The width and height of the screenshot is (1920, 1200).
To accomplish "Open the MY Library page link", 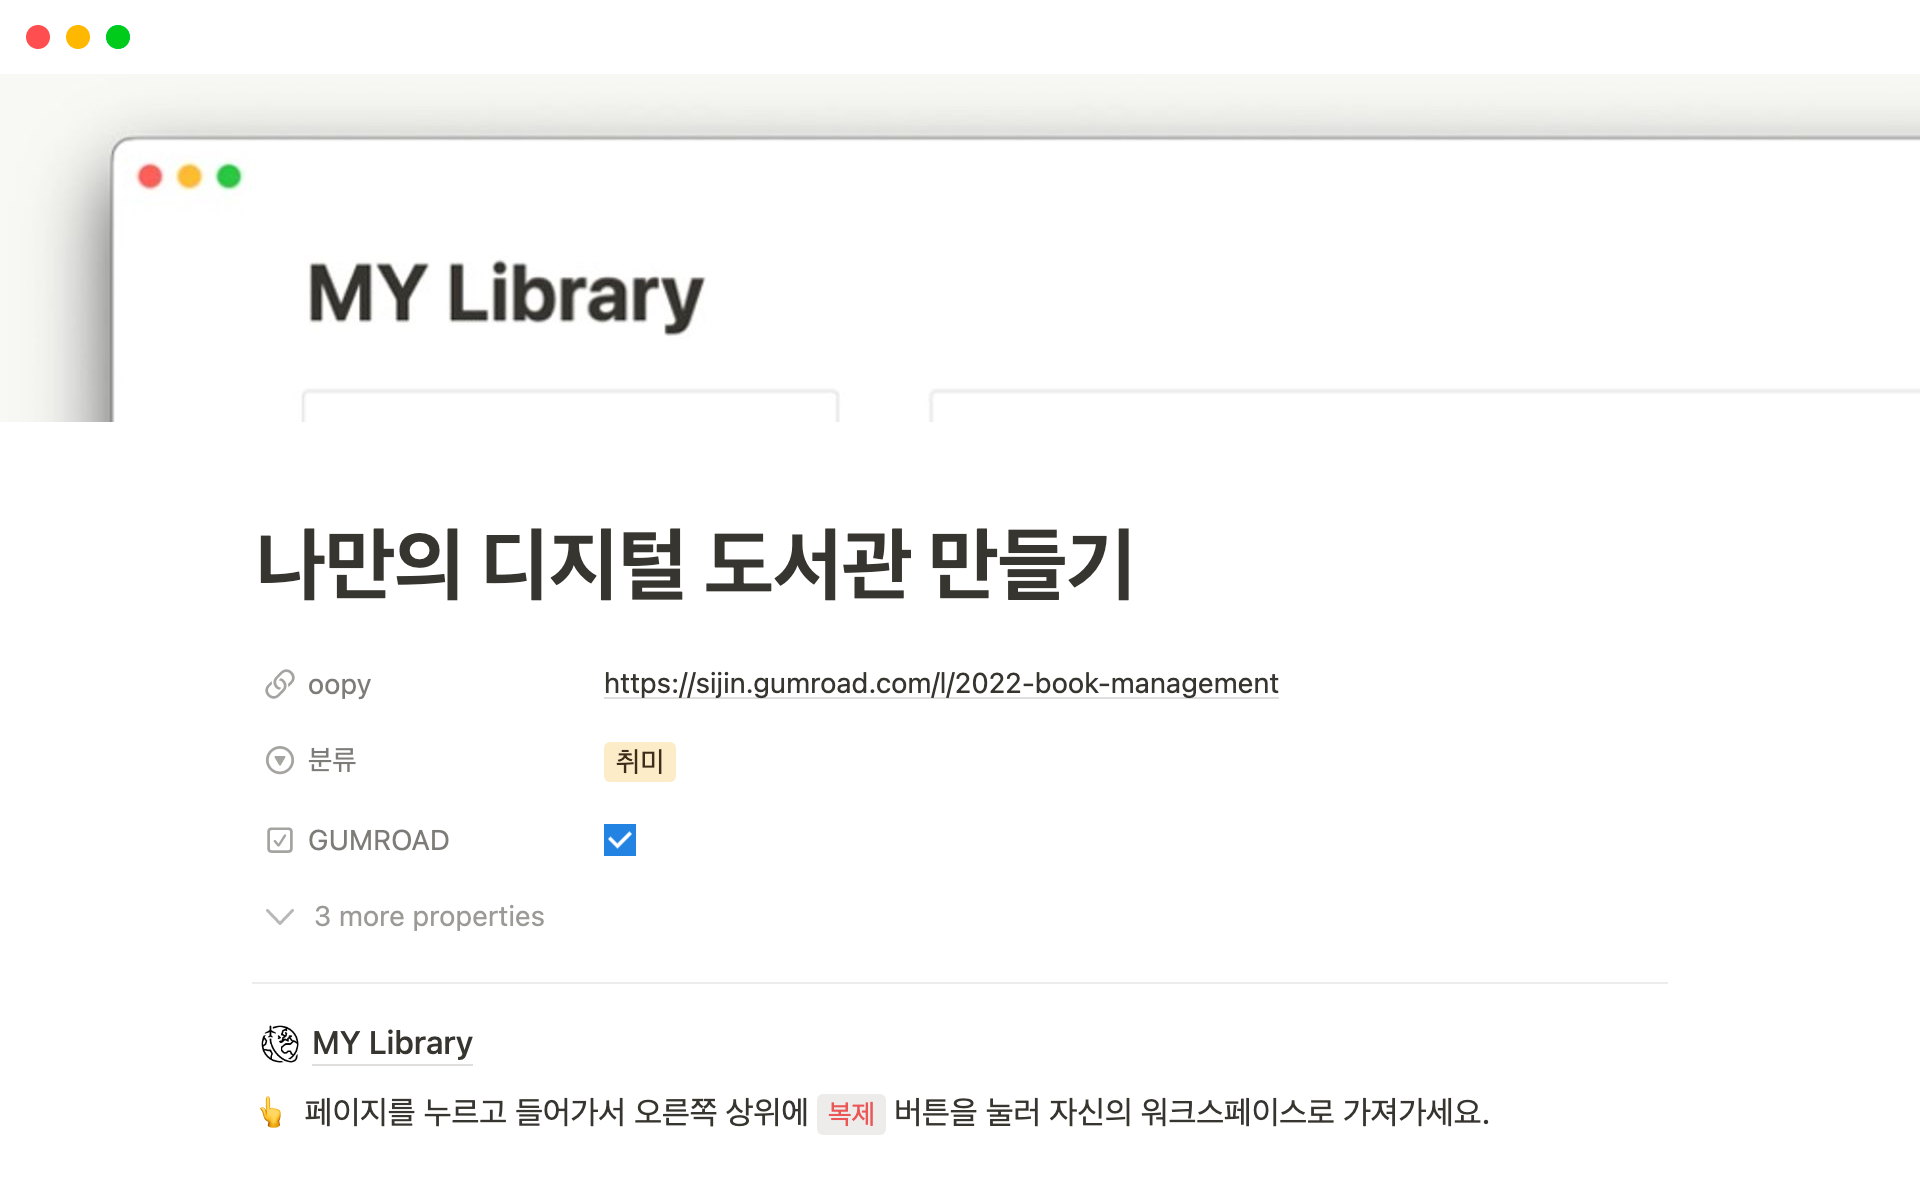I will click(x=392, y=1043).
